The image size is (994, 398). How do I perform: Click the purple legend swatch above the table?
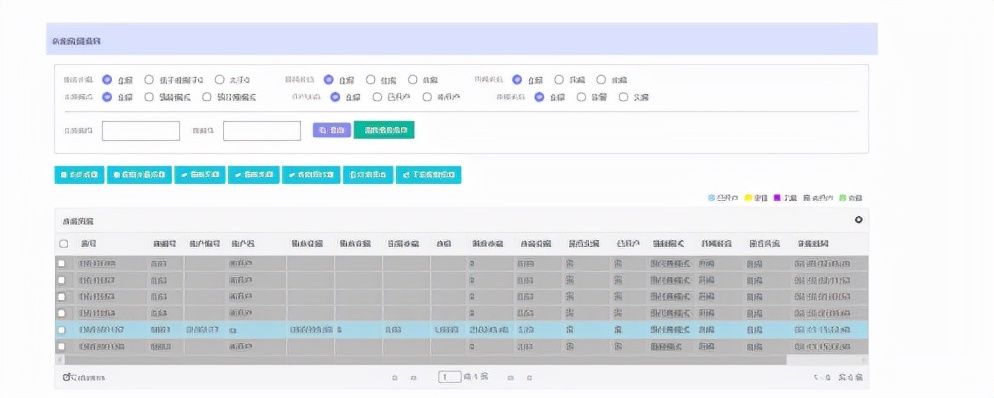coord(777,198)
